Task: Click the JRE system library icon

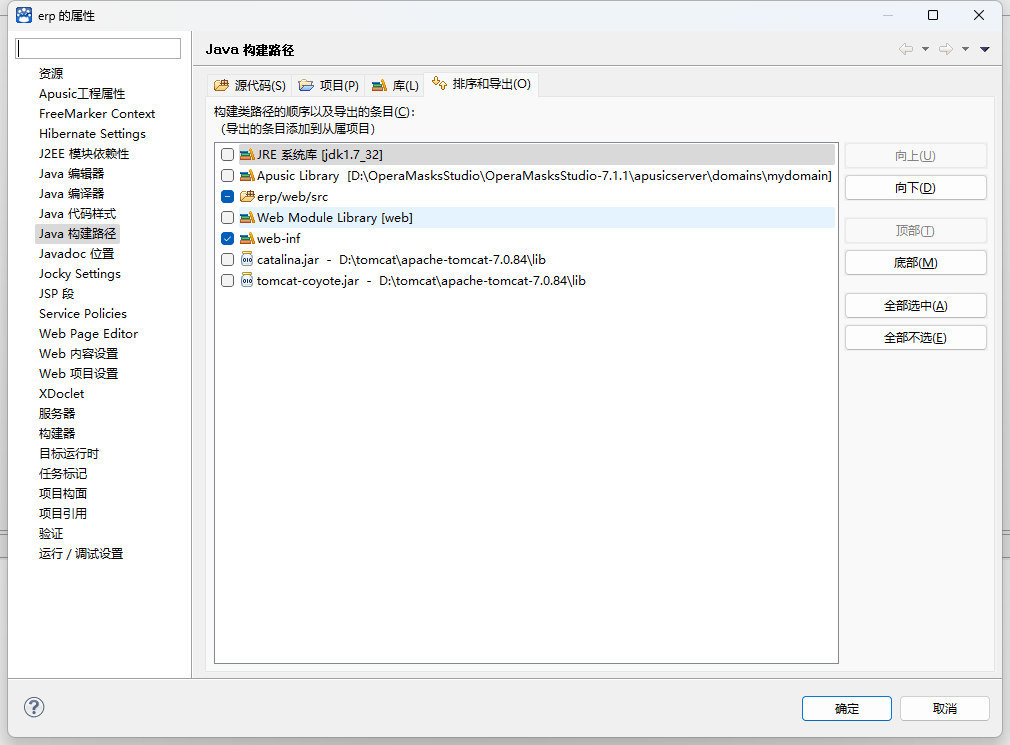Action: coord(247,155)
